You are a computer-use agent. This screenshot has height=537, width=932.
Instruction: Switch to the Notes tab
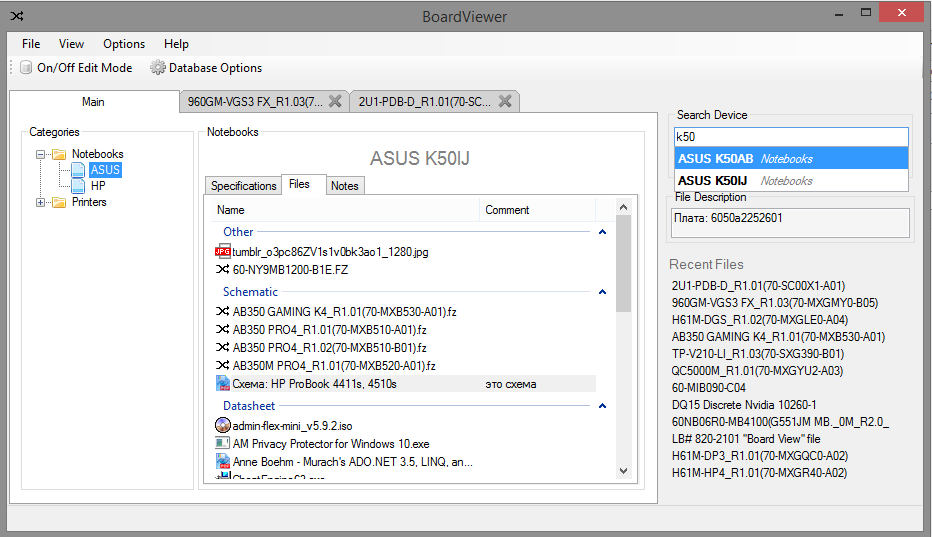pyautogui.click(x=344, y=186)
